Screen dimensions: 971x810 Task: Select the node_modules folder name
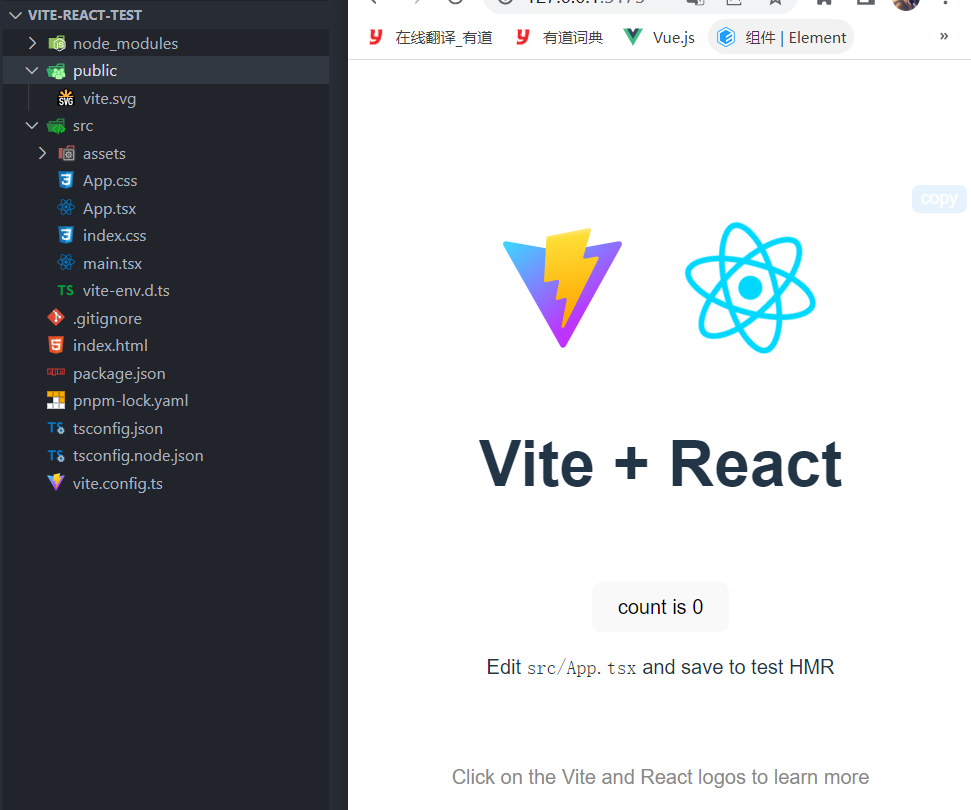(x=126, y=43)
